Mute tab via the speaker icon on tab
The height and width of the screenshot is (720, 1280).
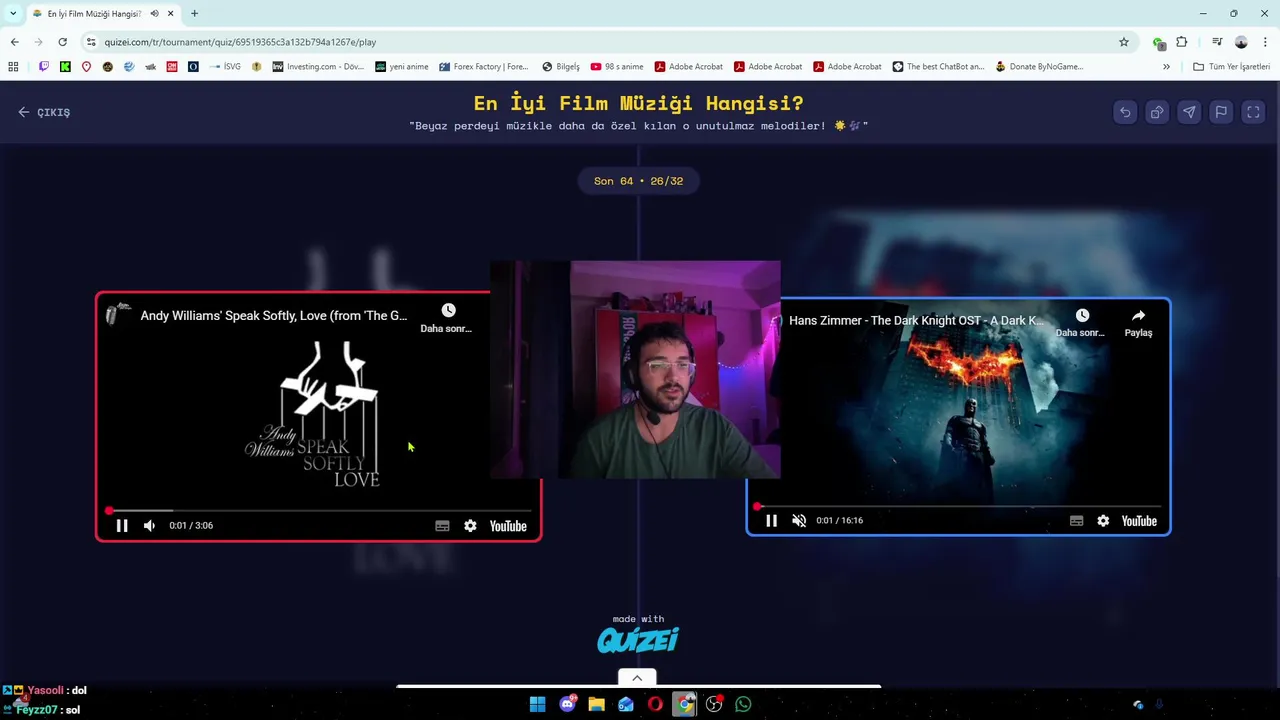click(154, 13)
